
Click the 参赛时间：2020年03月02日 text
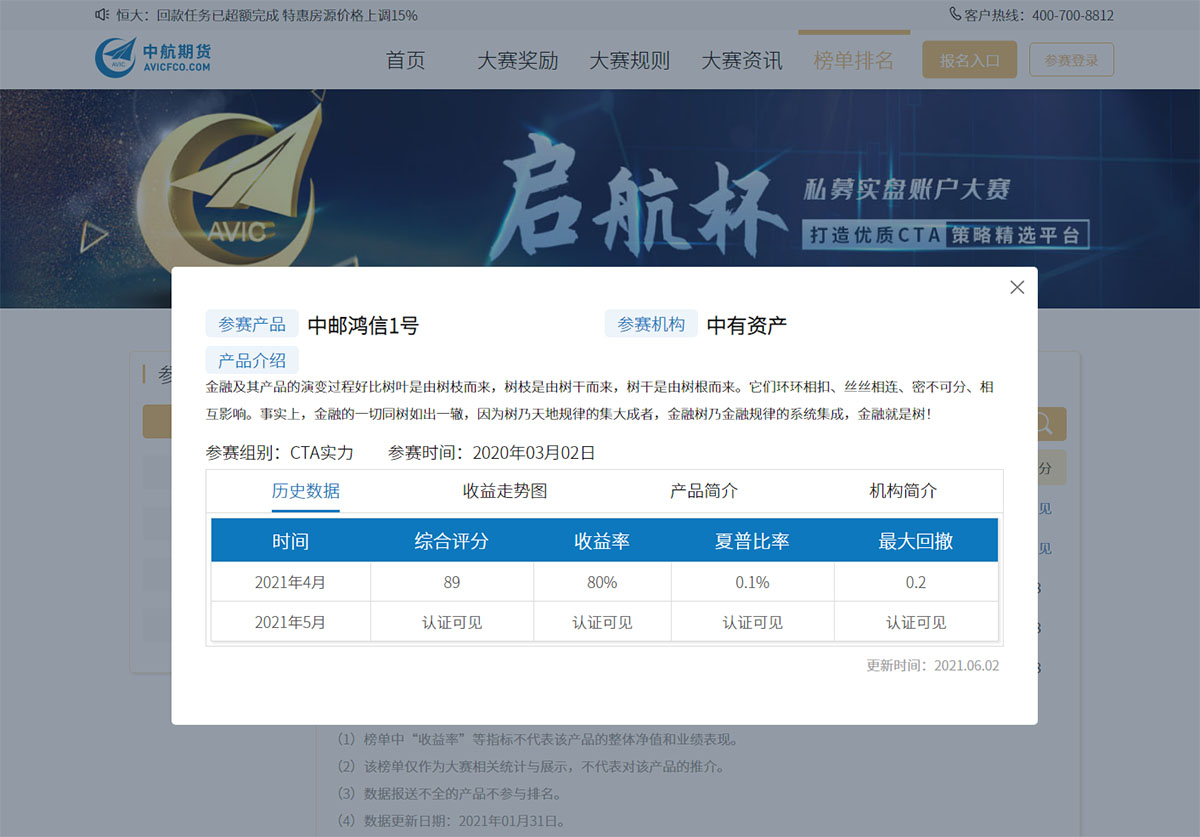tap(492, 452)
